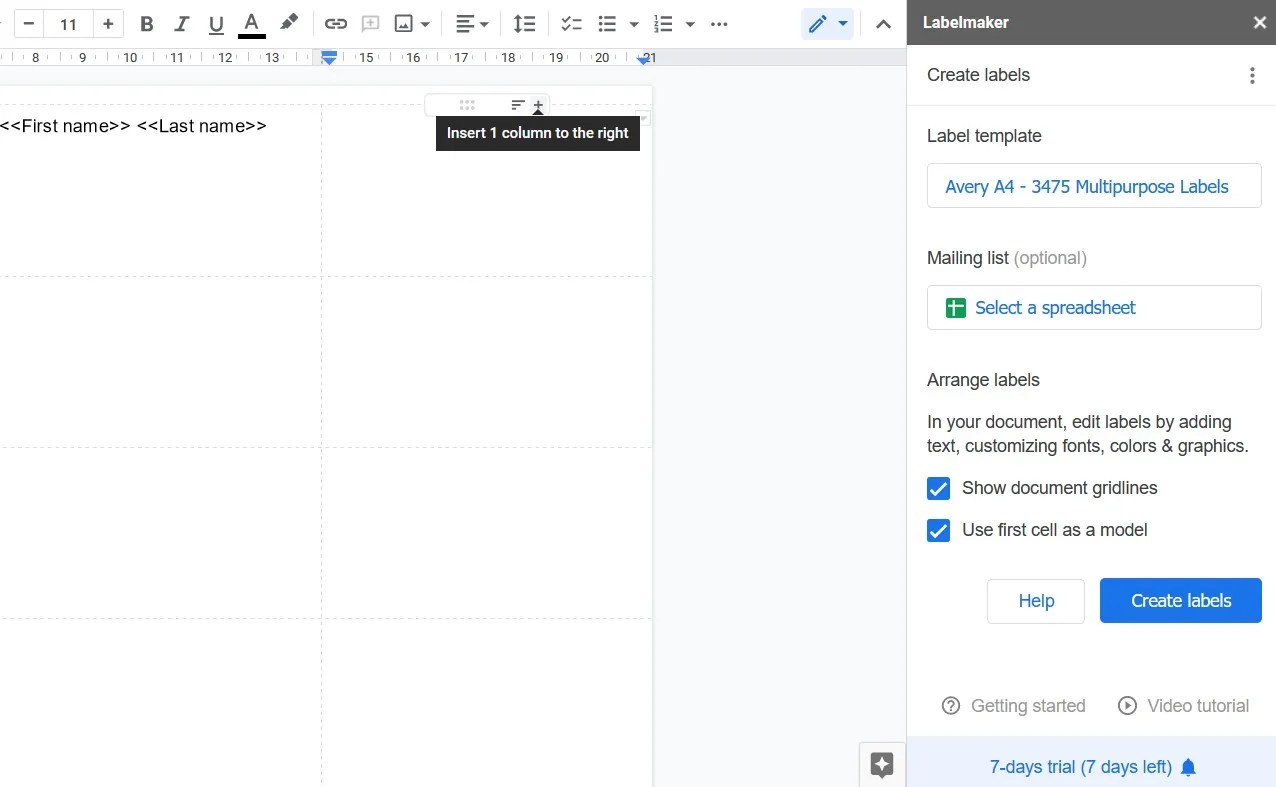Open the text alignment dropdown
1276x787 pixels.
pos(483,23)
